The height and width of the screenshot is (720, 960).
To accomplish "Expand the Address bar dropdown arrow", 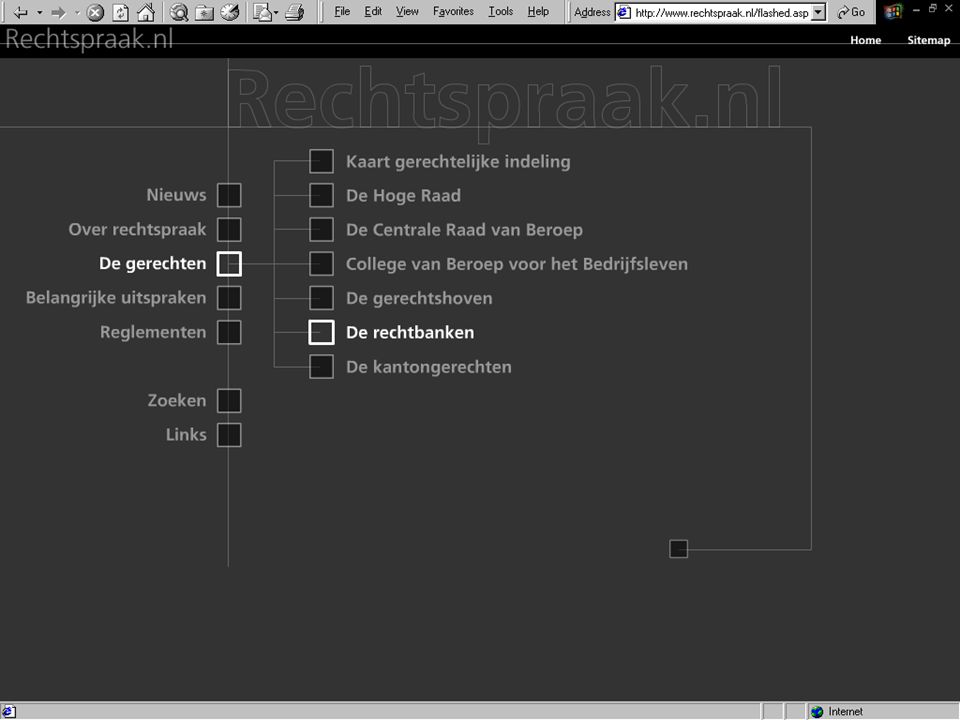I will coord(819,12).
